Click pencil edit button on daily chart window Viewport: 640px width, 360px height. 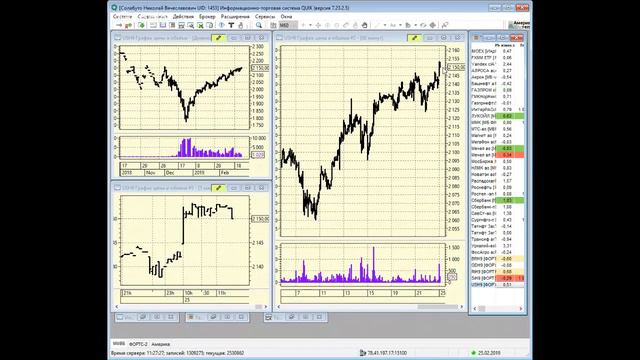click(x=219, y=38)
